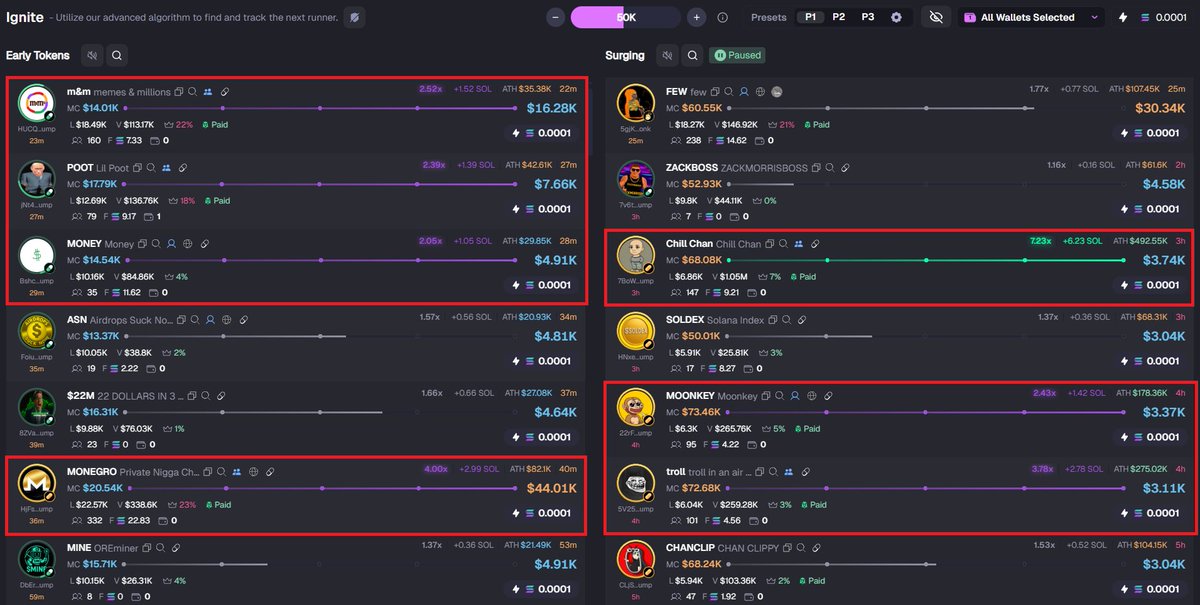Open search in Early Tokens column
This screenshot has height=605, width=1200.
pyautogui.click(x=118, y=56)
